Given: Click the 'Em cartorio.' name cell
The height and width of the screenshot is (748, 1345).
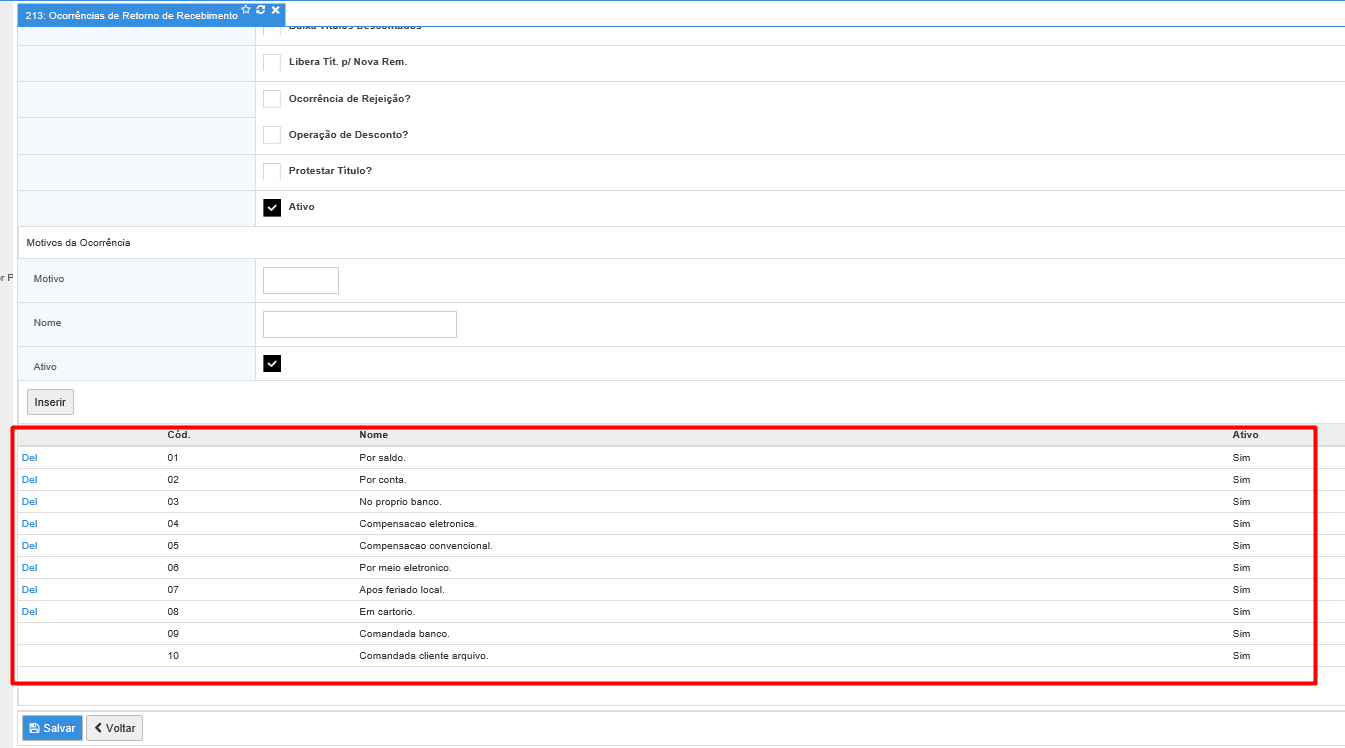Looking at the screenshot, I should 386,611.
